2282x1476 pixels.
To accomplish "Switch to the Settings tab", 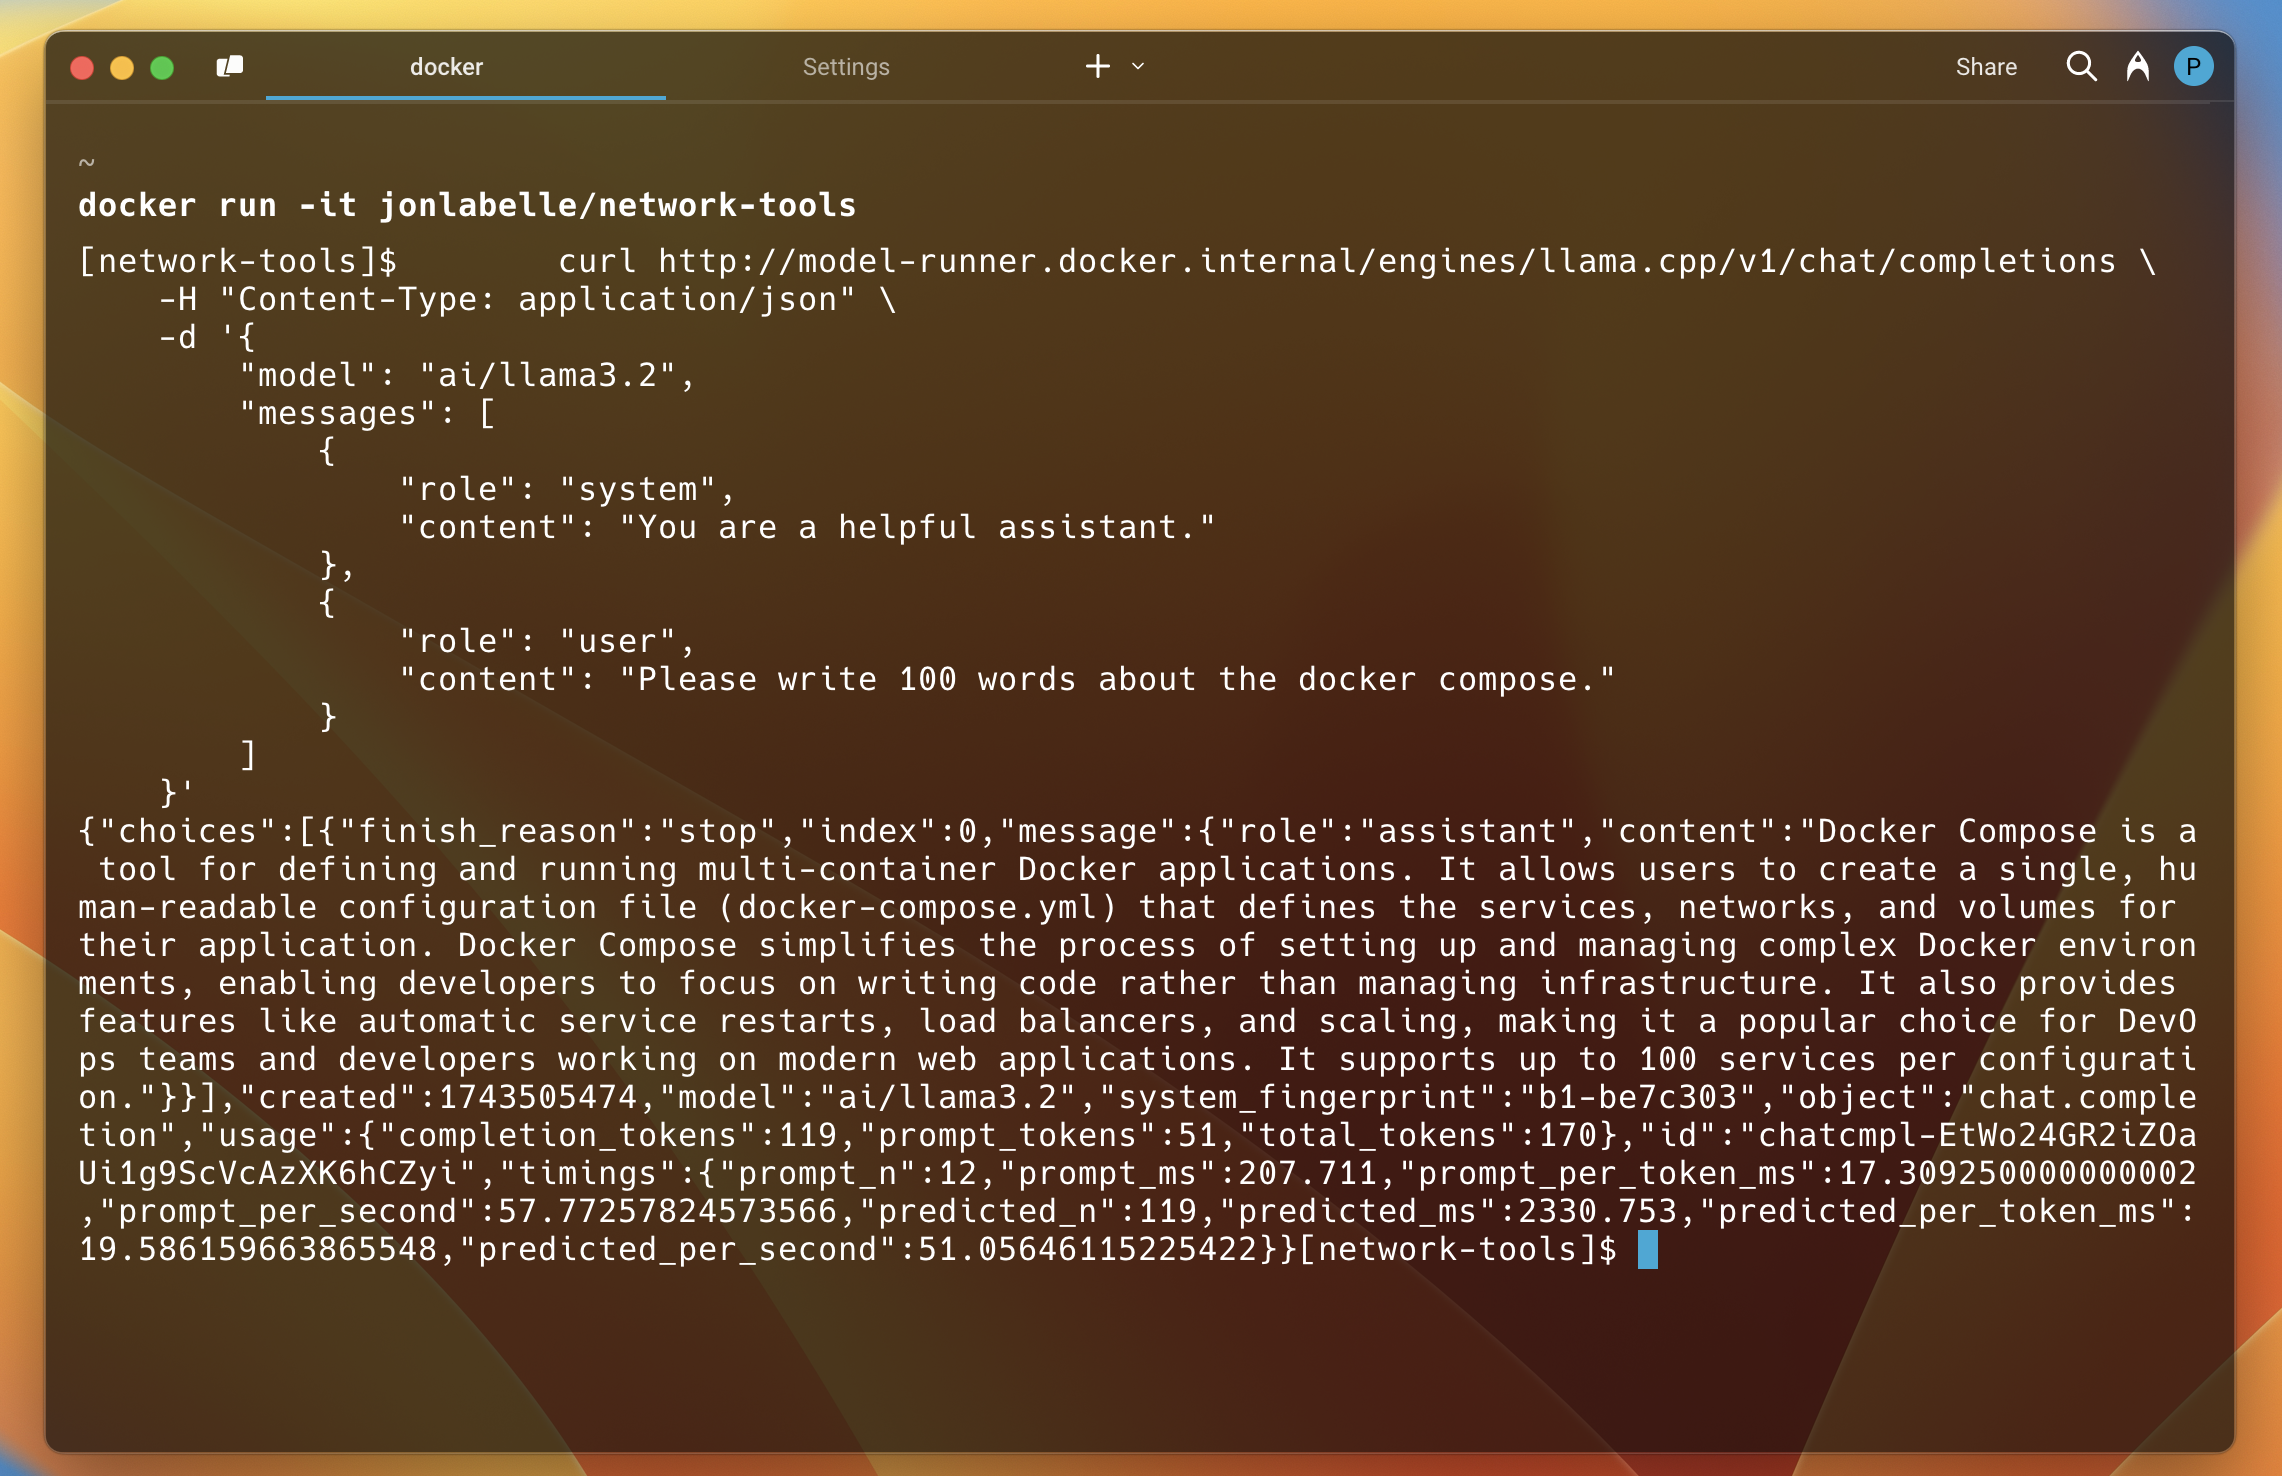I will tap(845, 67).
